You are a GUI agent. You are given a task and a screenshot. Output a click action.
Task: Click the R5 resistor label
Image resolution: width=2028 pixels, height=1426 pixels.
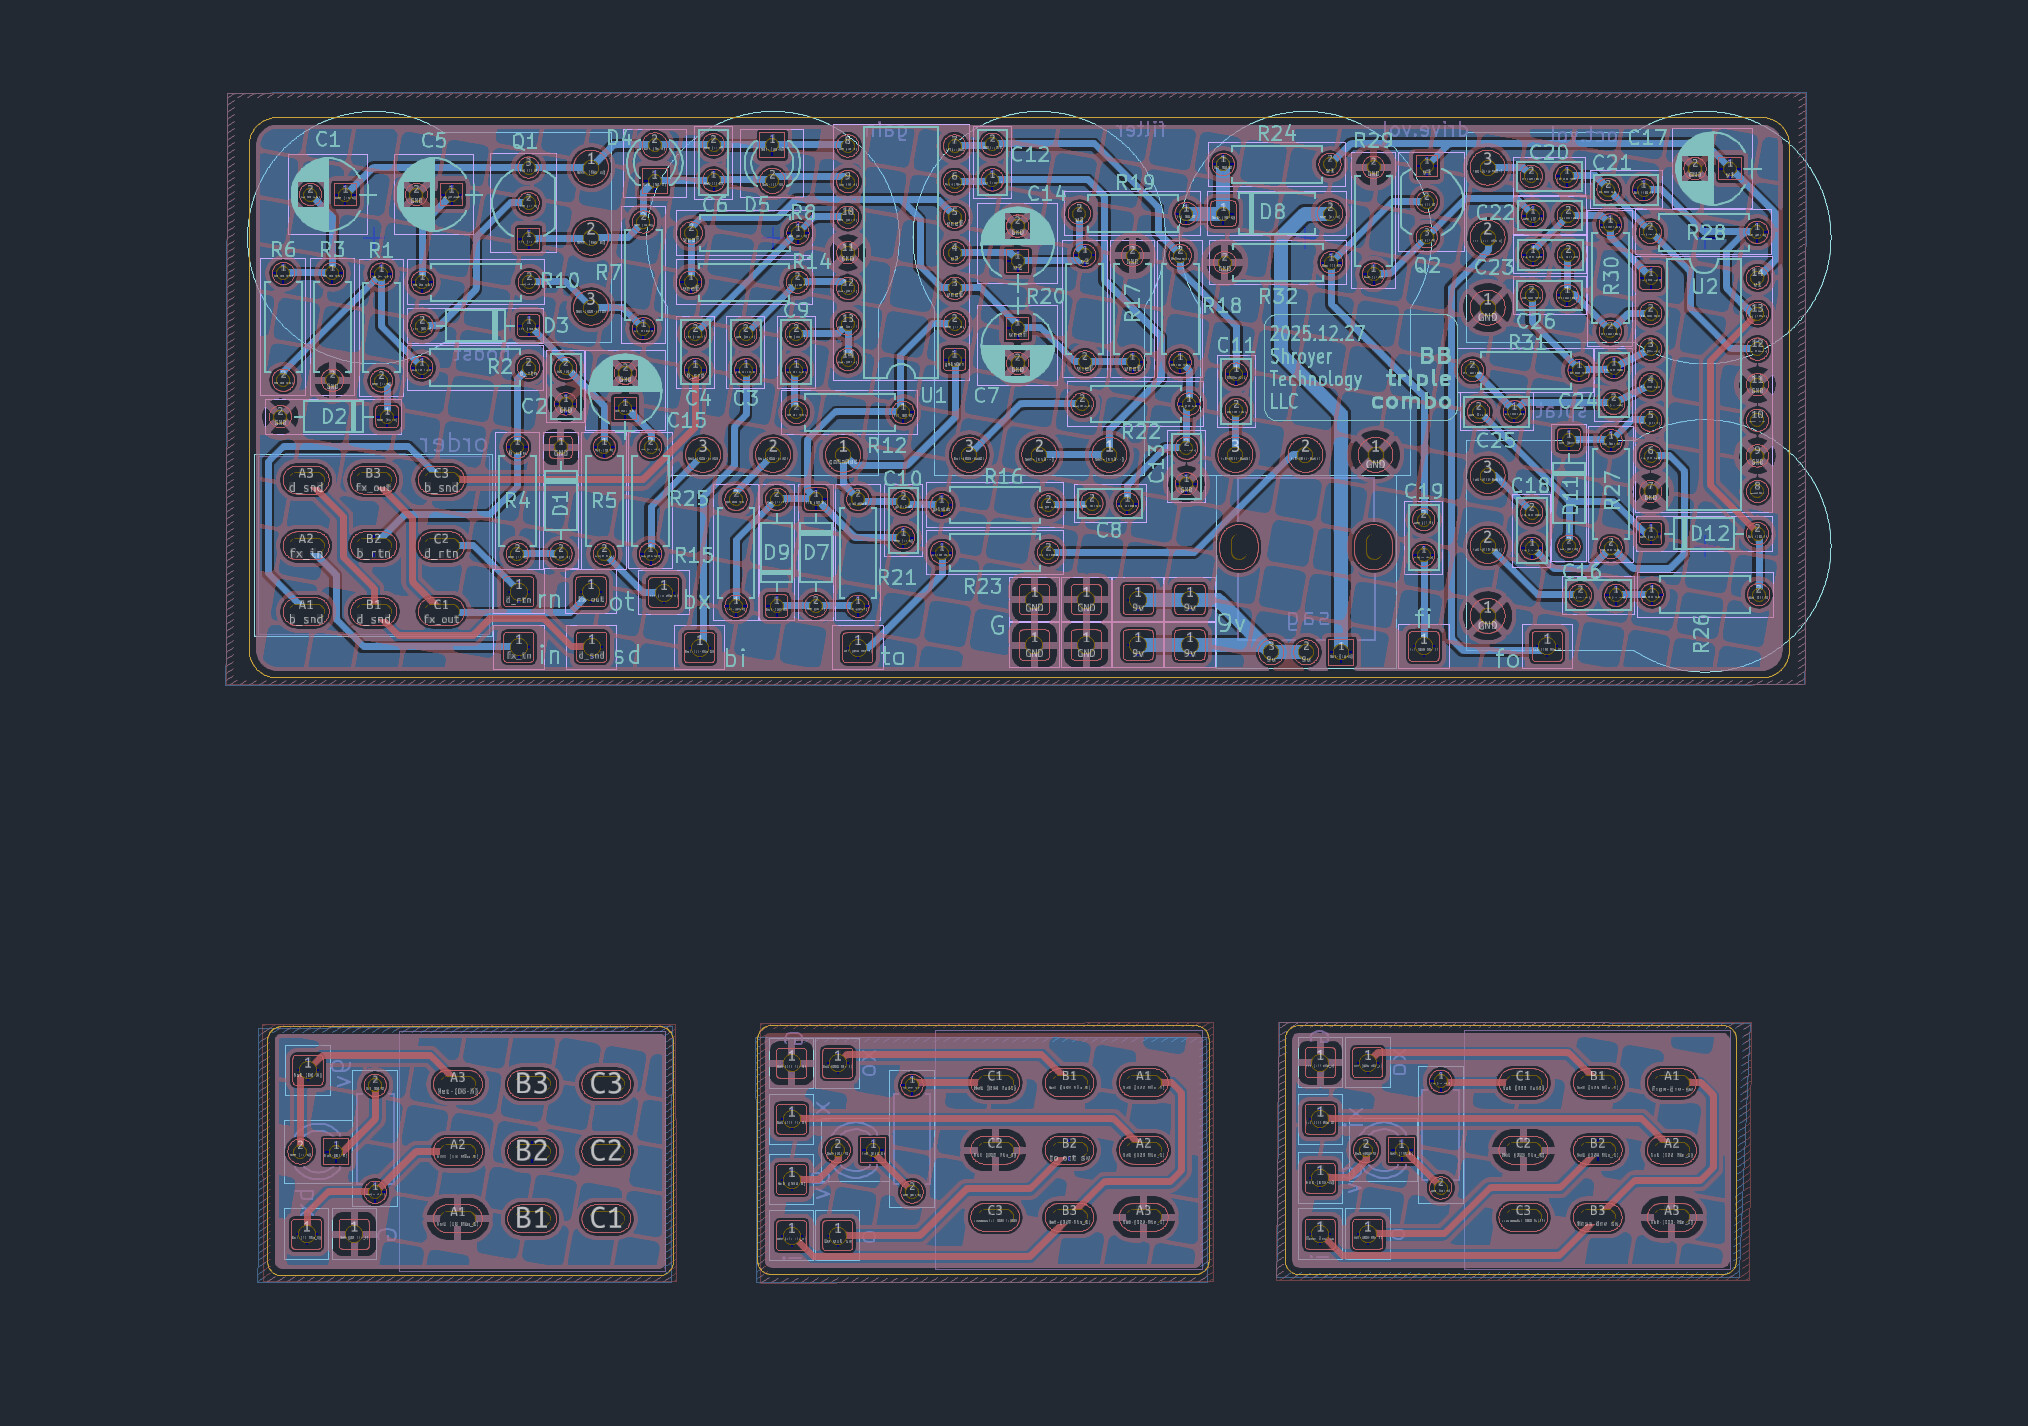[x=604, y=500]
